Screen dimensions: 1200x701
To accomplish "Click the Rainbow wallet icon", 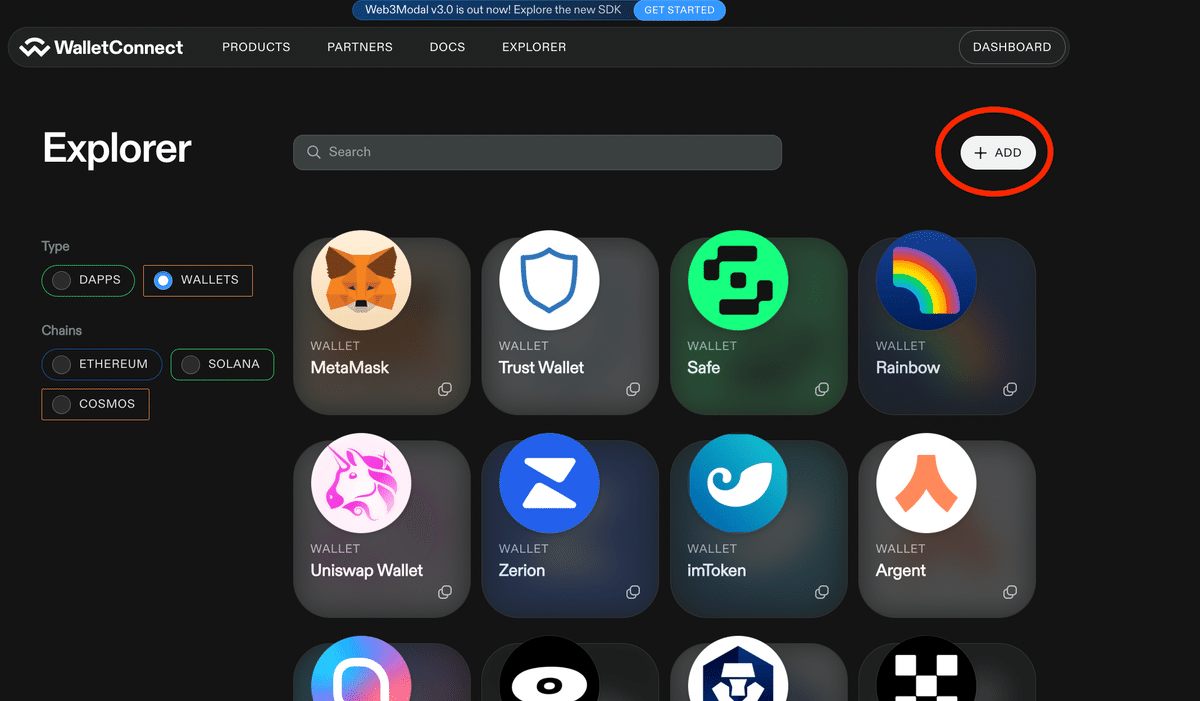I will [926, 280].
